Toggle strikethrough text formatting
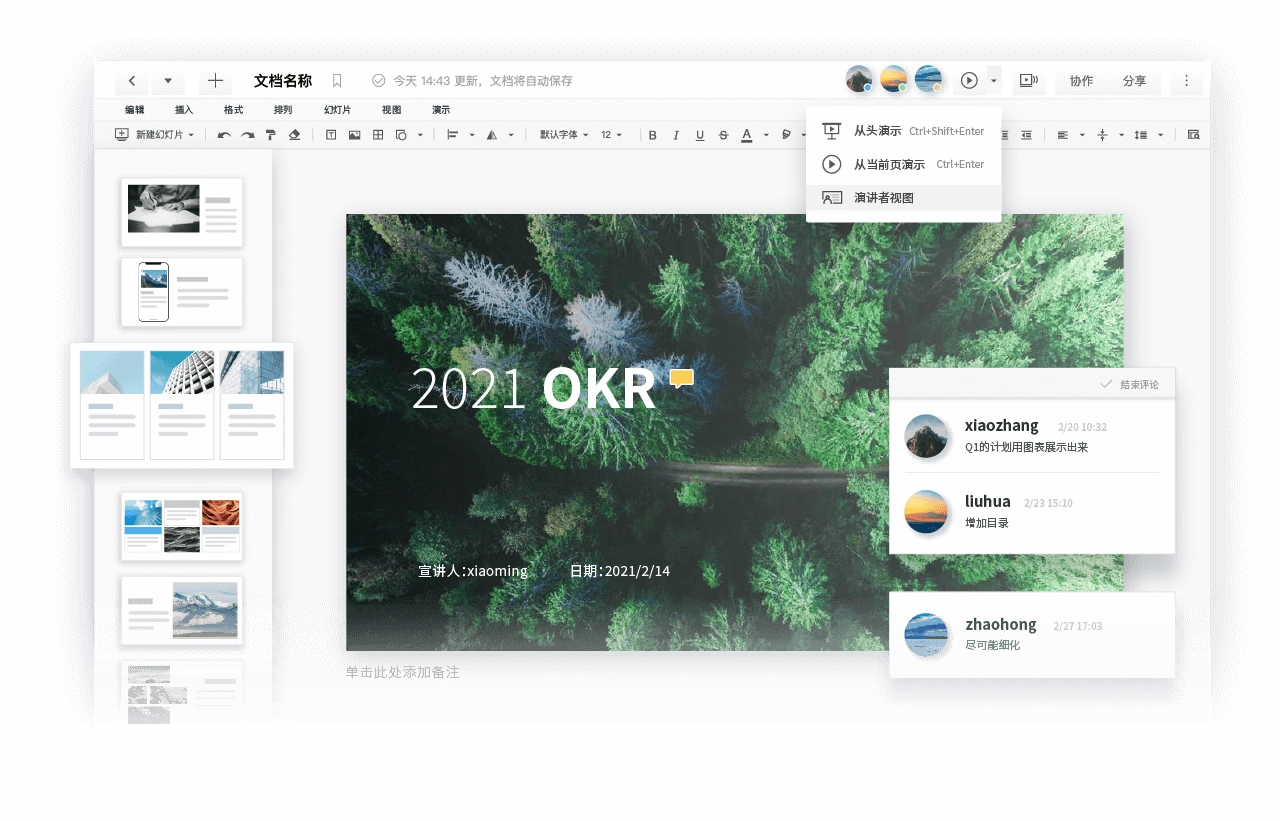This screenshot has width=1280, height=821. point(723,135)
